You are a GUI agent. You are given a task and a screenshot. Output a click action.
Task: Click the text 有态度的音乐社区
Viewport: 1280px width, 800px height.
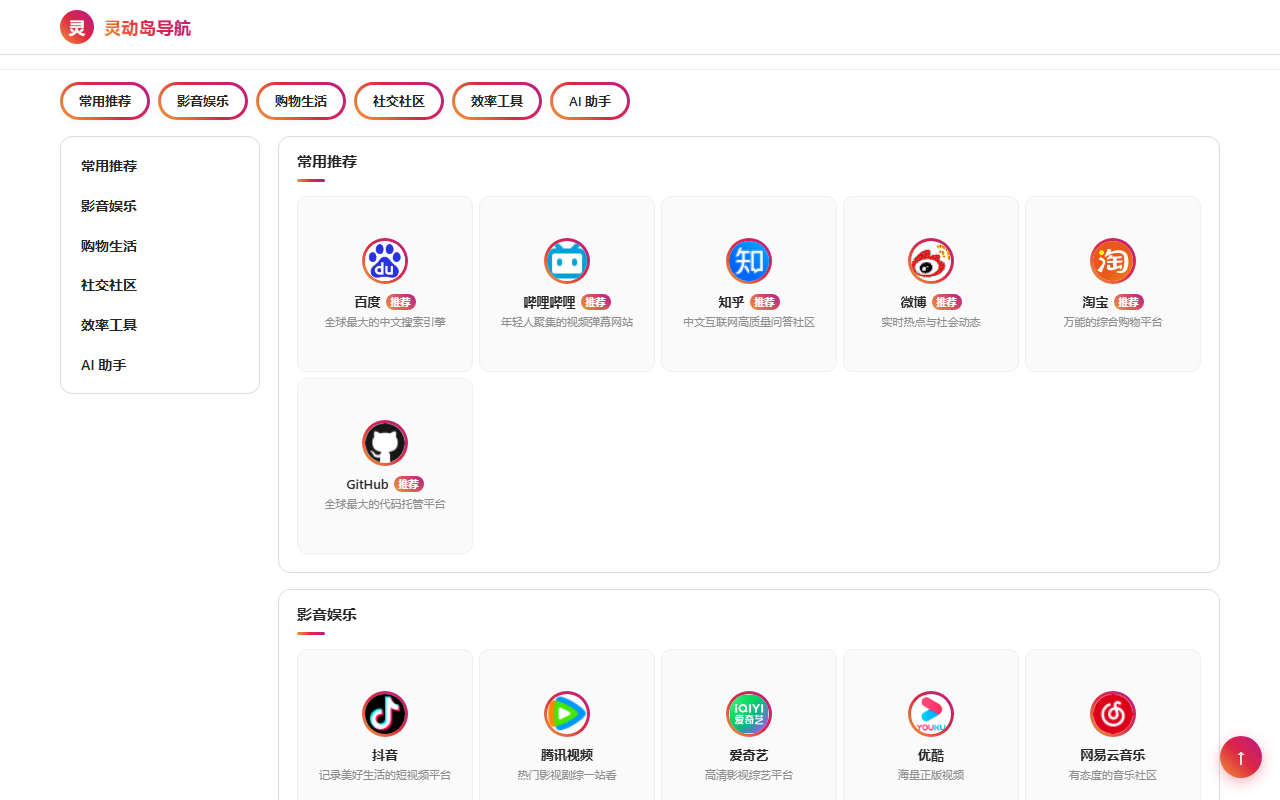[x=1113, y=775]
